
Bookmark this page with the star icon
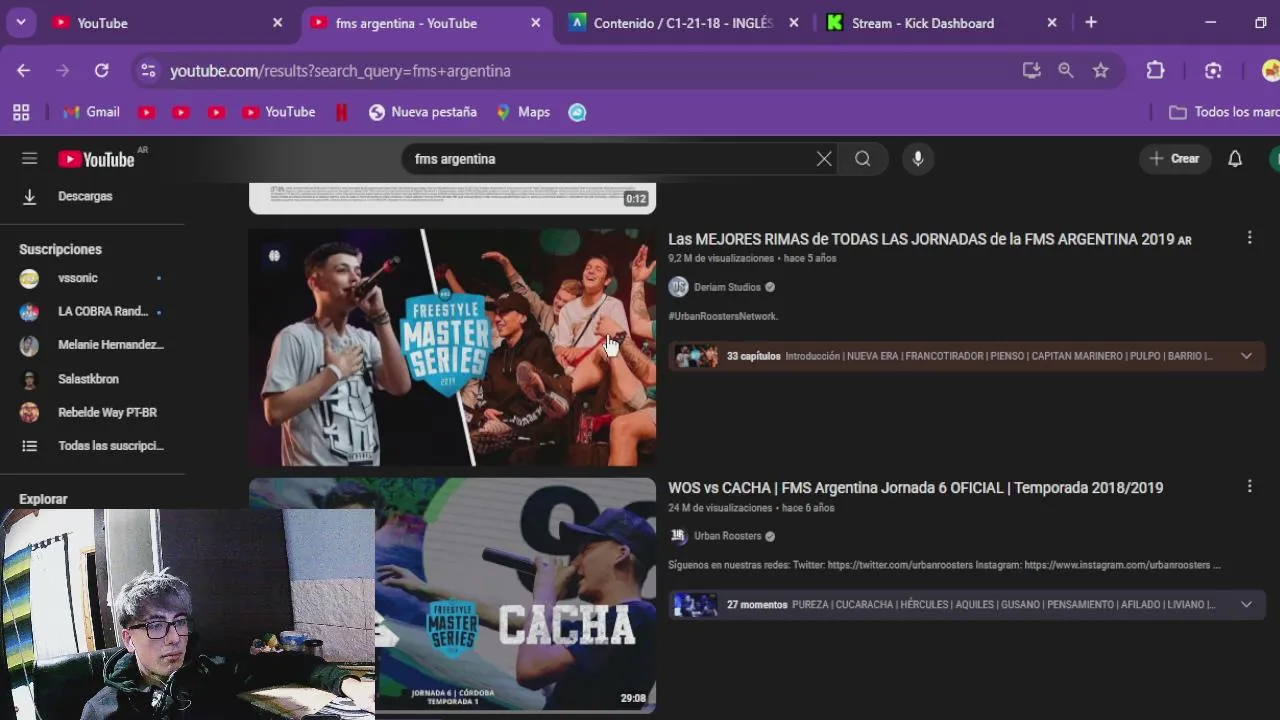point(1101,71)
